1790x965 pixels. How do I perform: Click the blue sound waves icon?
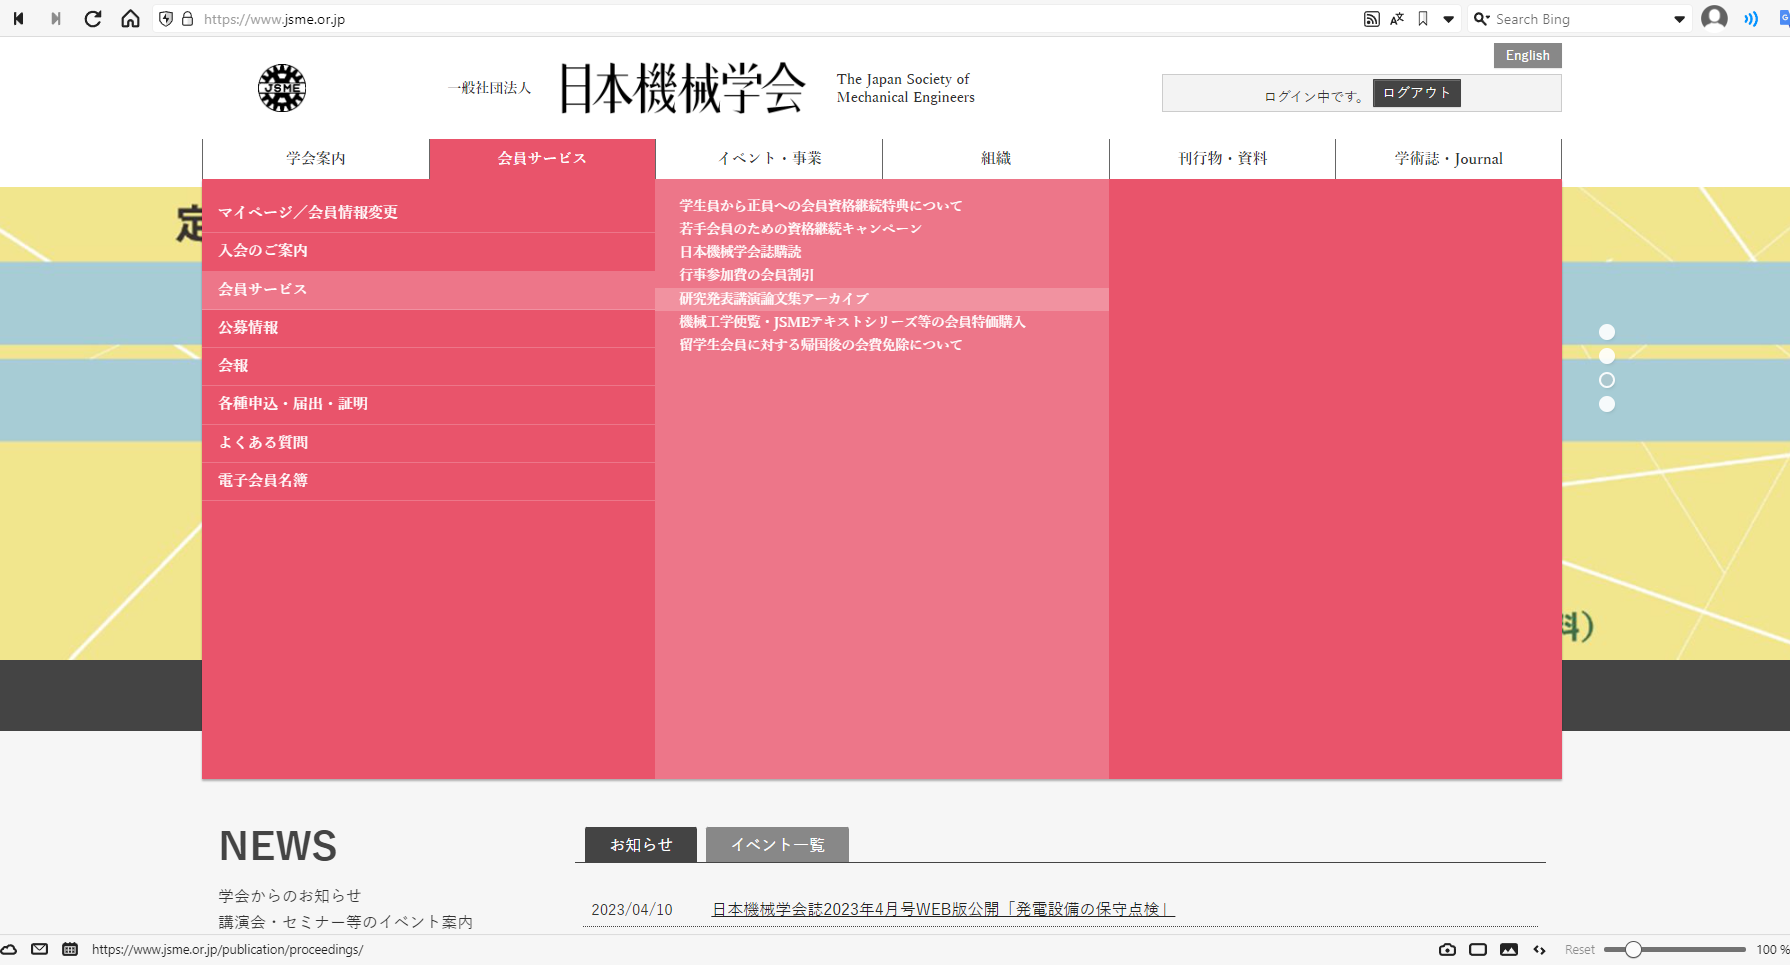[1751, 19]
